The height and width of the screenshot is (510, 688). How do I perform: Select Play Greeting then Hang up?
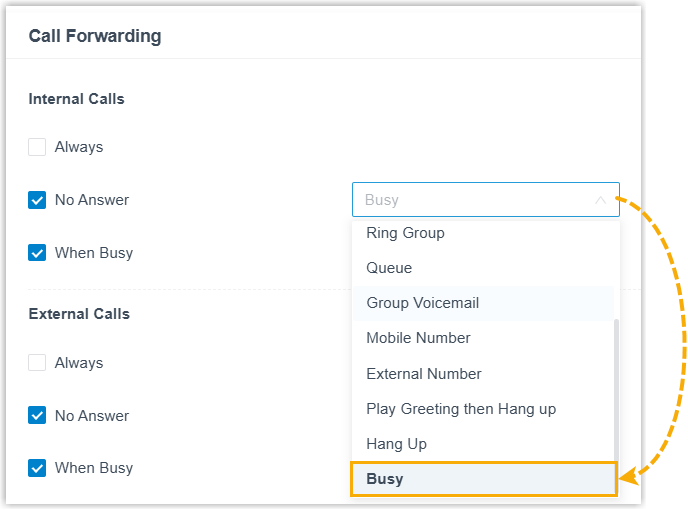tap(461, 409)
